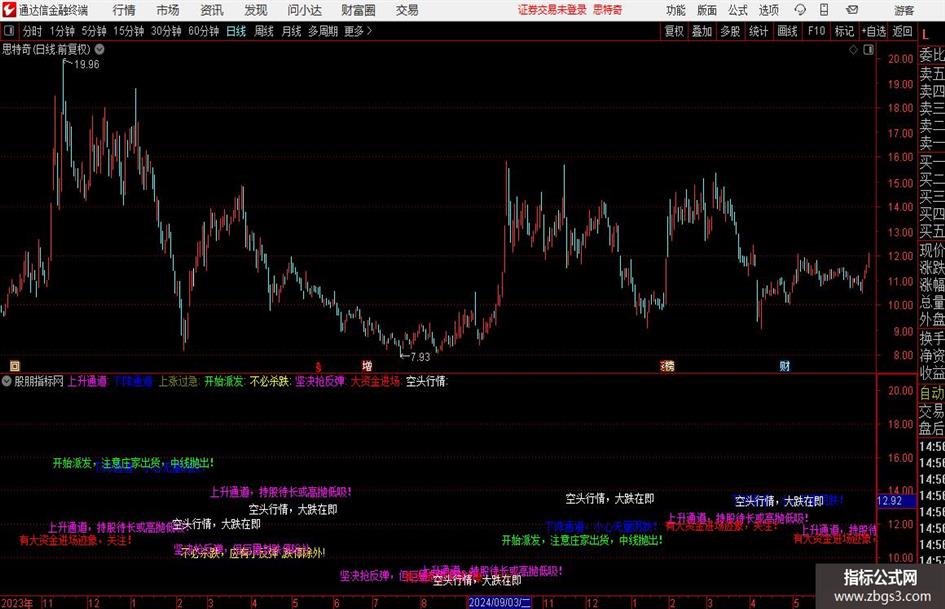Select the 日线 period tab
Image resolution: width=945 pixels, height=609 pixels.
(236, 31)
